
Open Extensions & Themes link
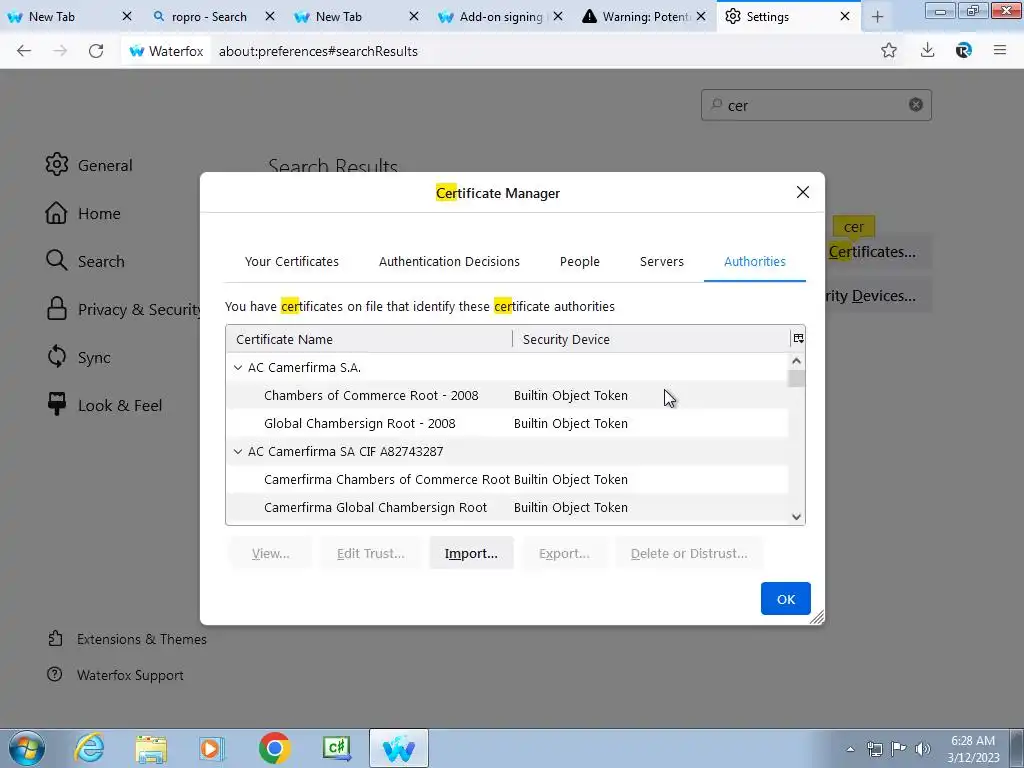tap(127, 639)
